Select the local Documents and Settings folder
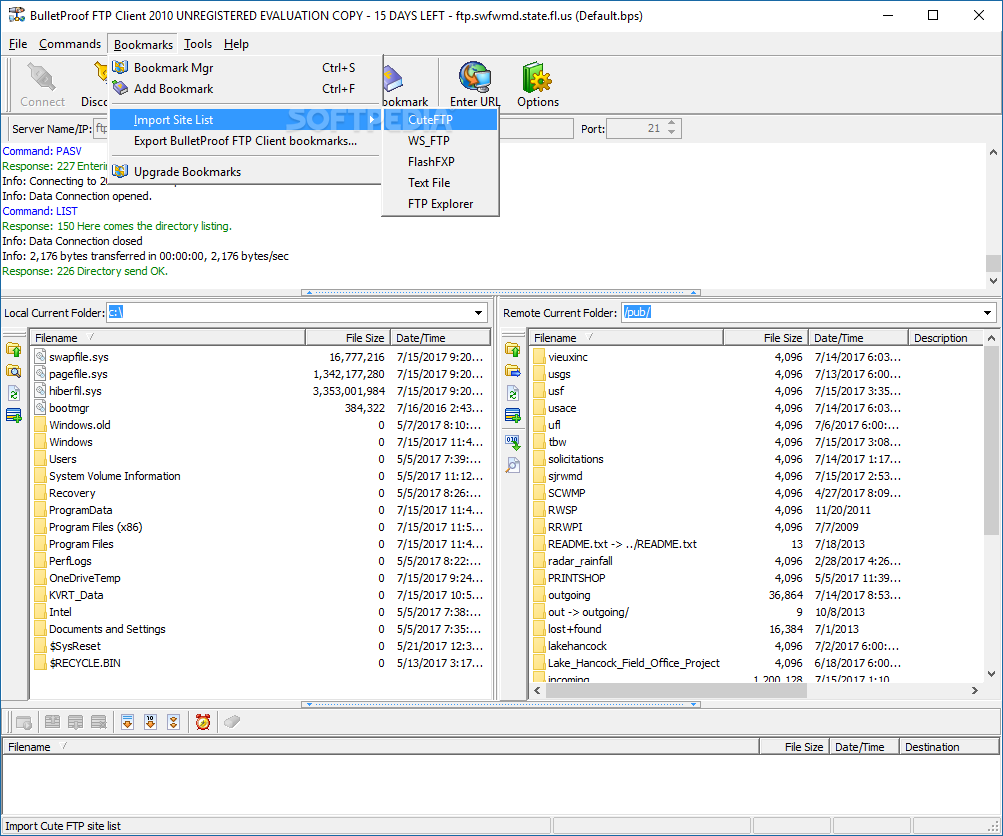The width and height of the screenshot is (1003, 836). (x=107, y=629)
